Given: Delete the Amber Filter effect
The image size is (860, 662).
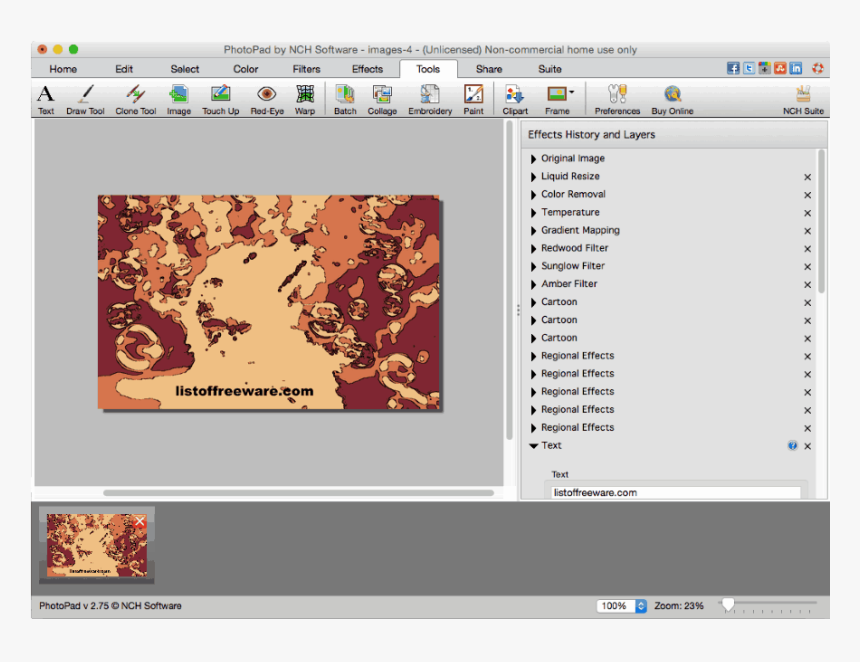Looking at the screenshot, I should coord(807,285).
